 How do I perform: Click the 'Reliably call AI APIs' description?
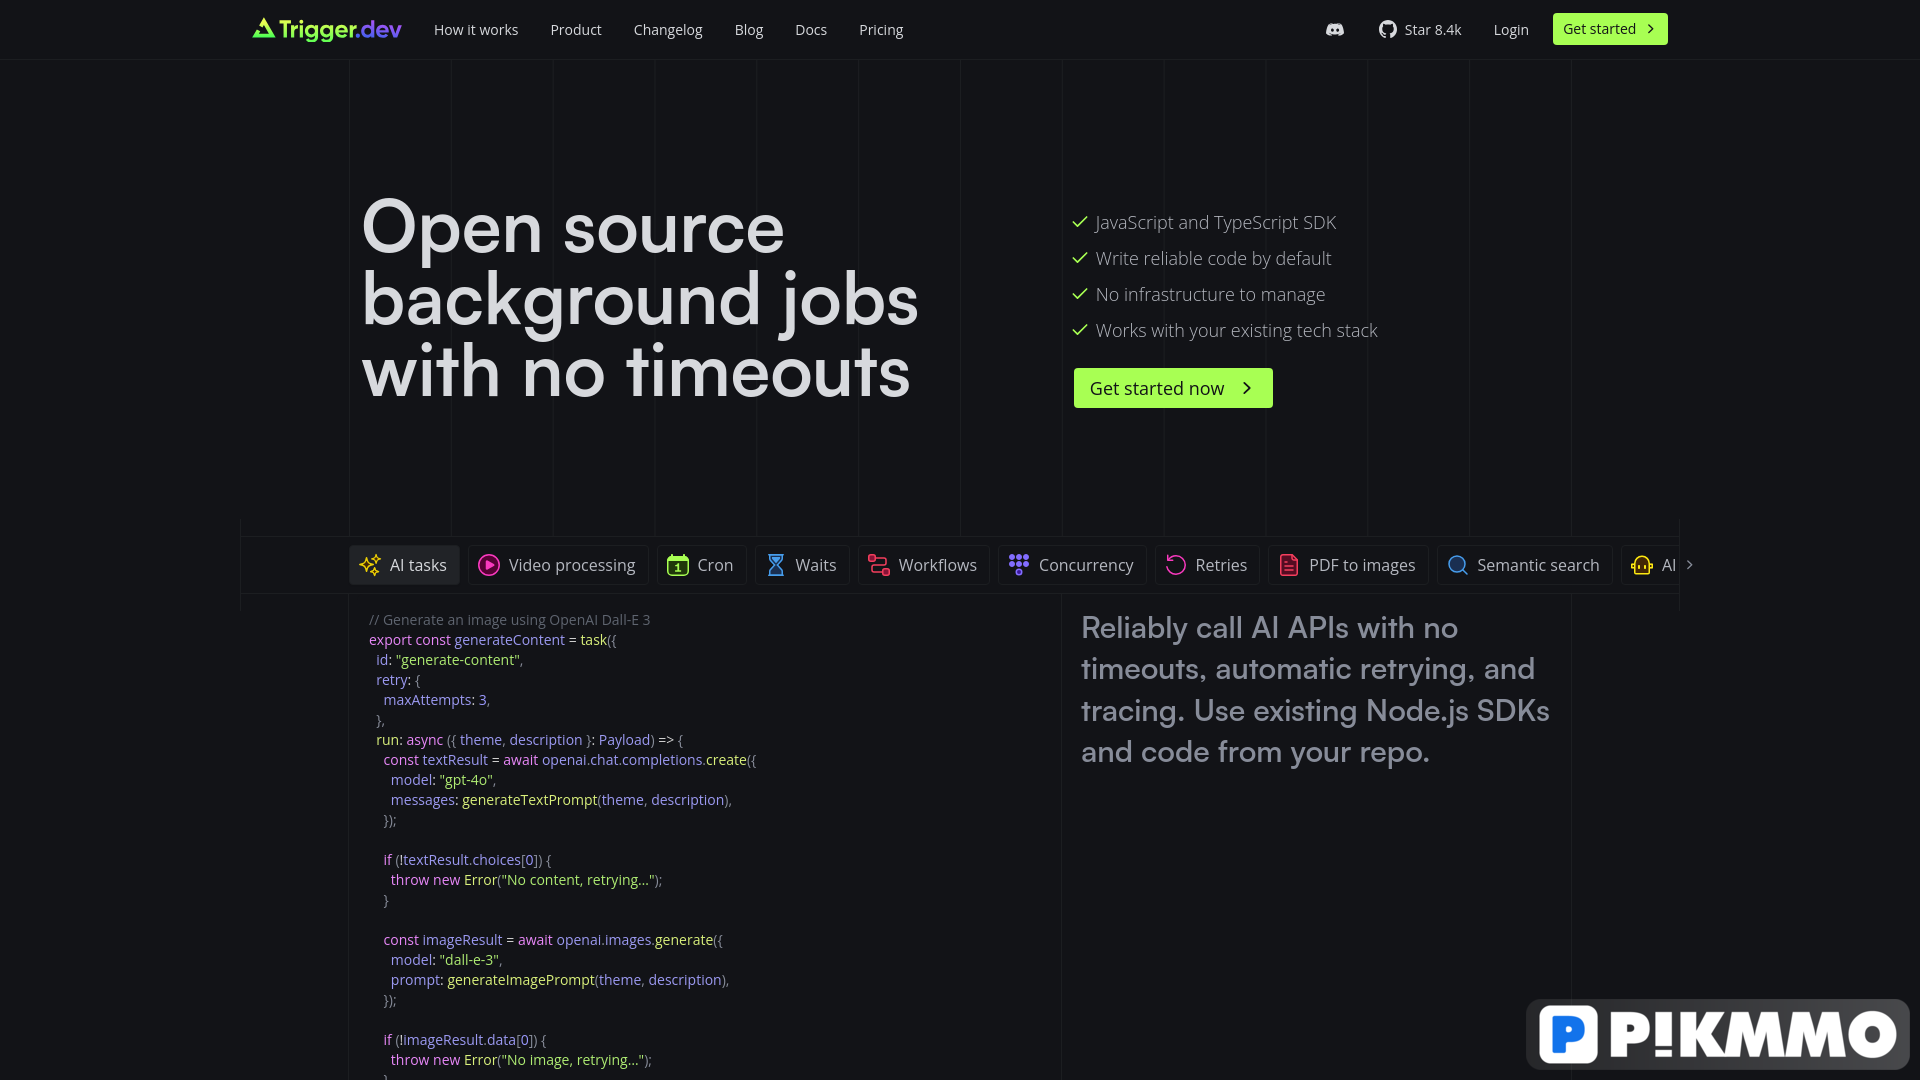tap(1315, 690)
